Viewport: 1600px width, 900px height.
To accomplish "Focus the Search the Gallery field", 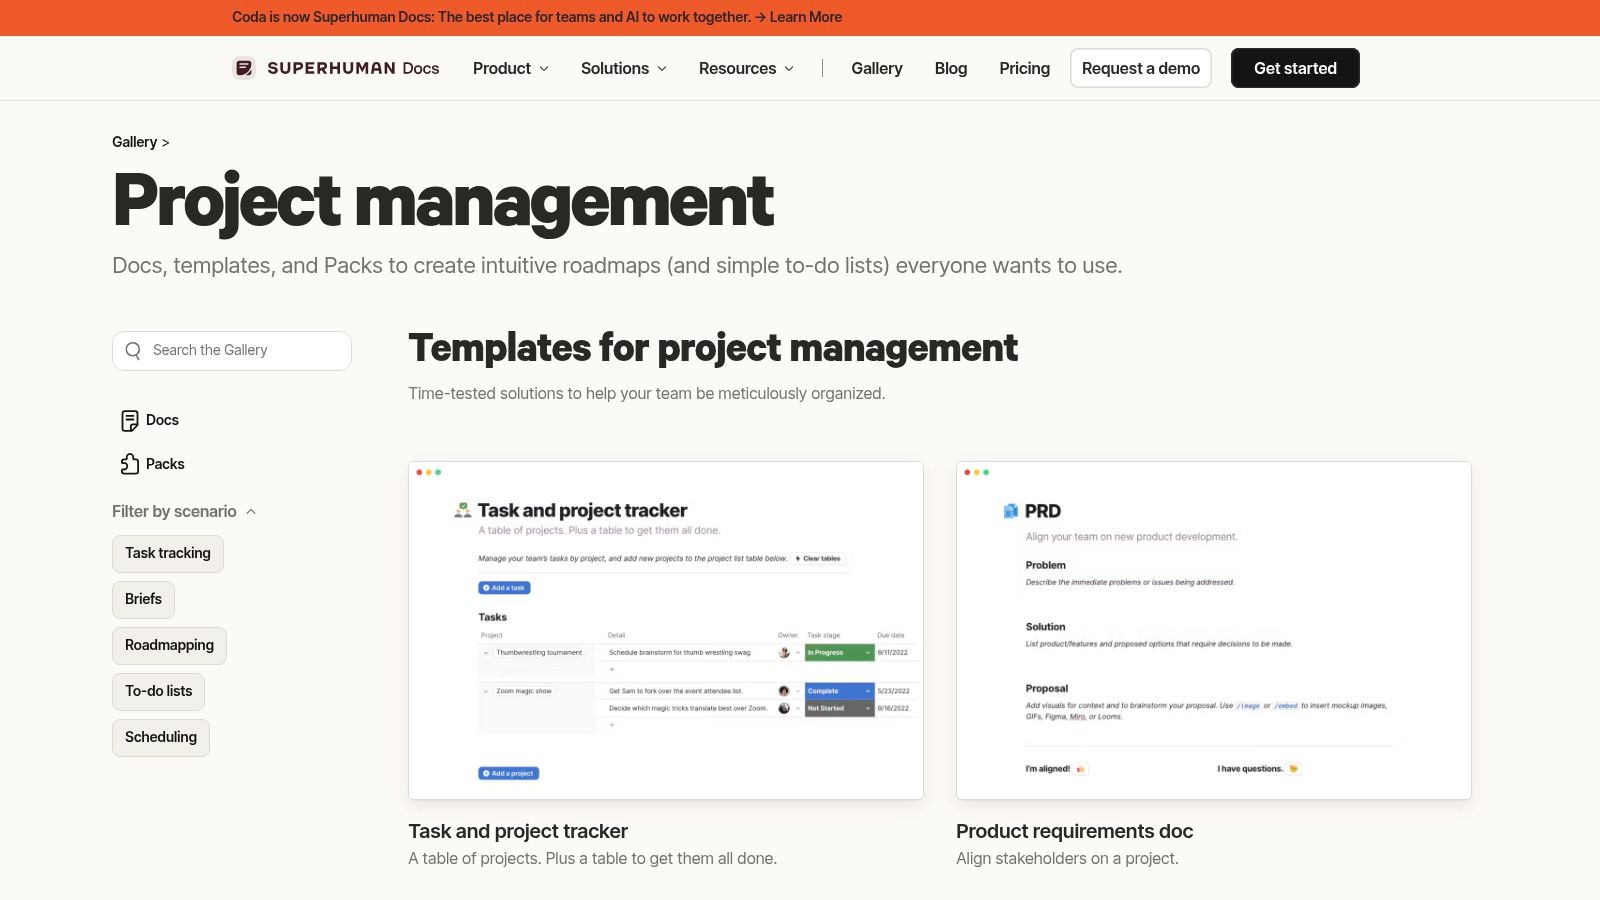I will 232,351.
